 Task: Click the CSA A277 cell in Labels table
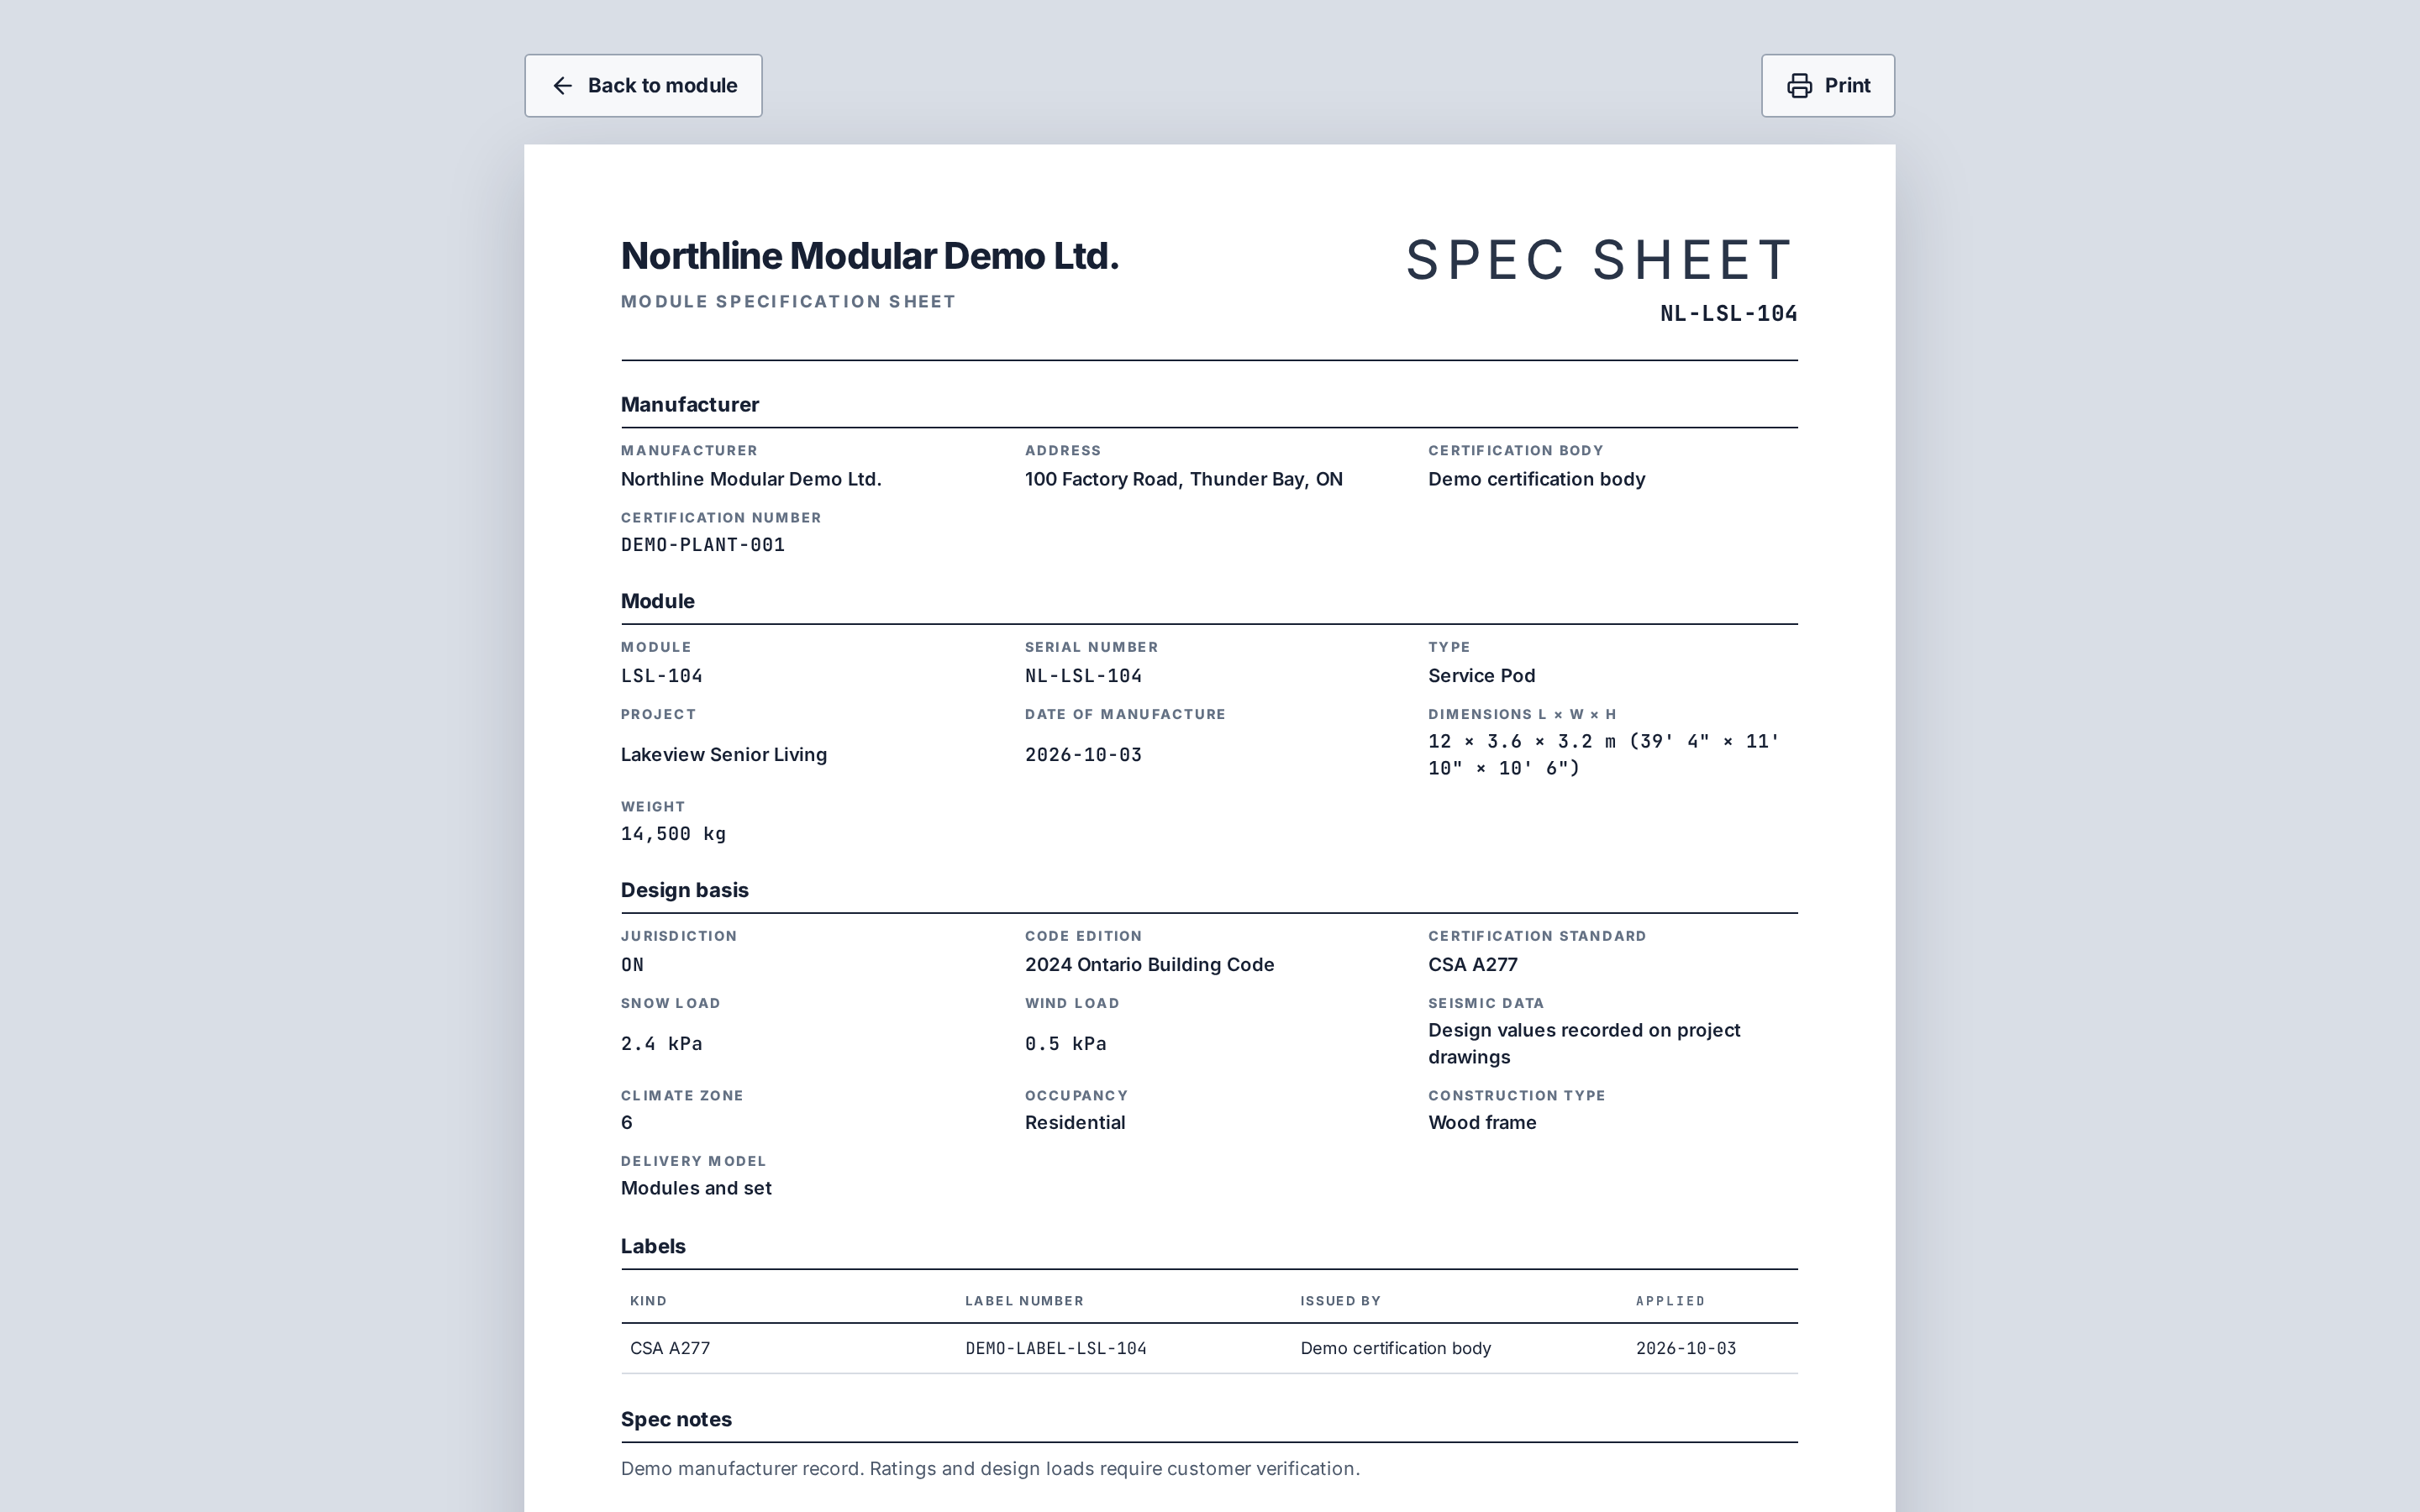[670, 1349]
